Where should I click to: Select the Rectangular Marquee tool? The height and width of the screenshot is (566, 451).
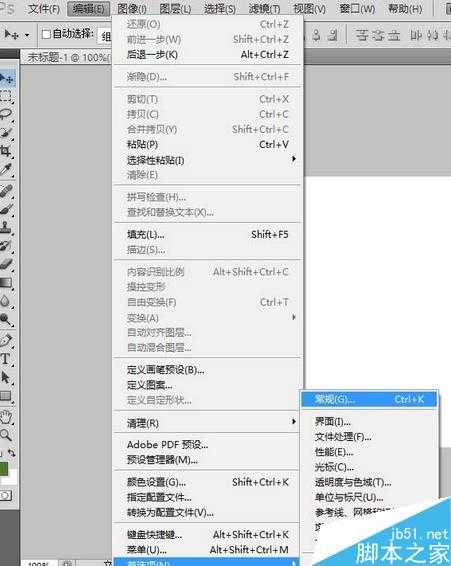click(x=6, y=96)
